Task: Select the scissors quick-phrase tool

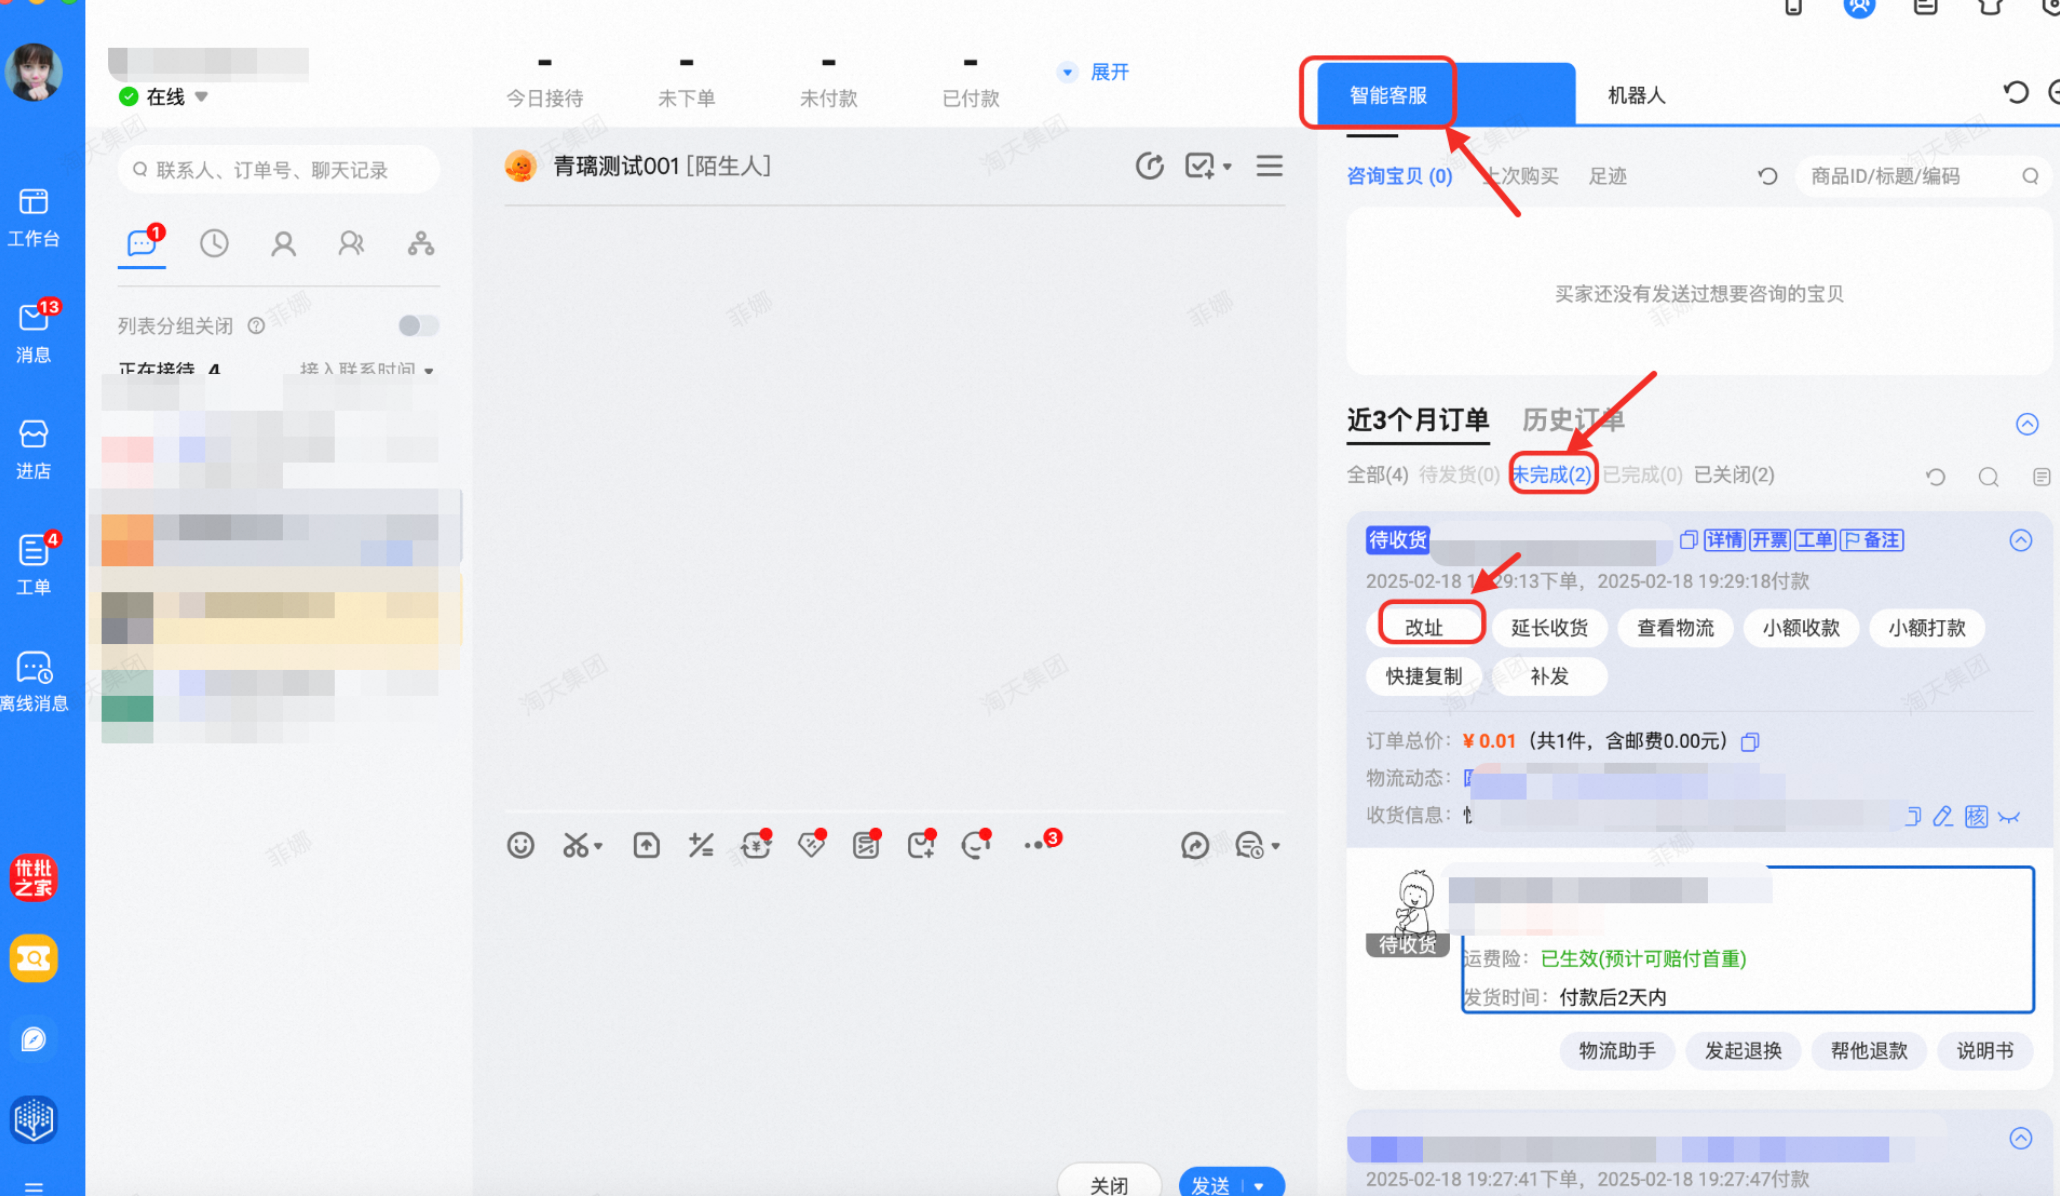Action: tap(577, 845)
